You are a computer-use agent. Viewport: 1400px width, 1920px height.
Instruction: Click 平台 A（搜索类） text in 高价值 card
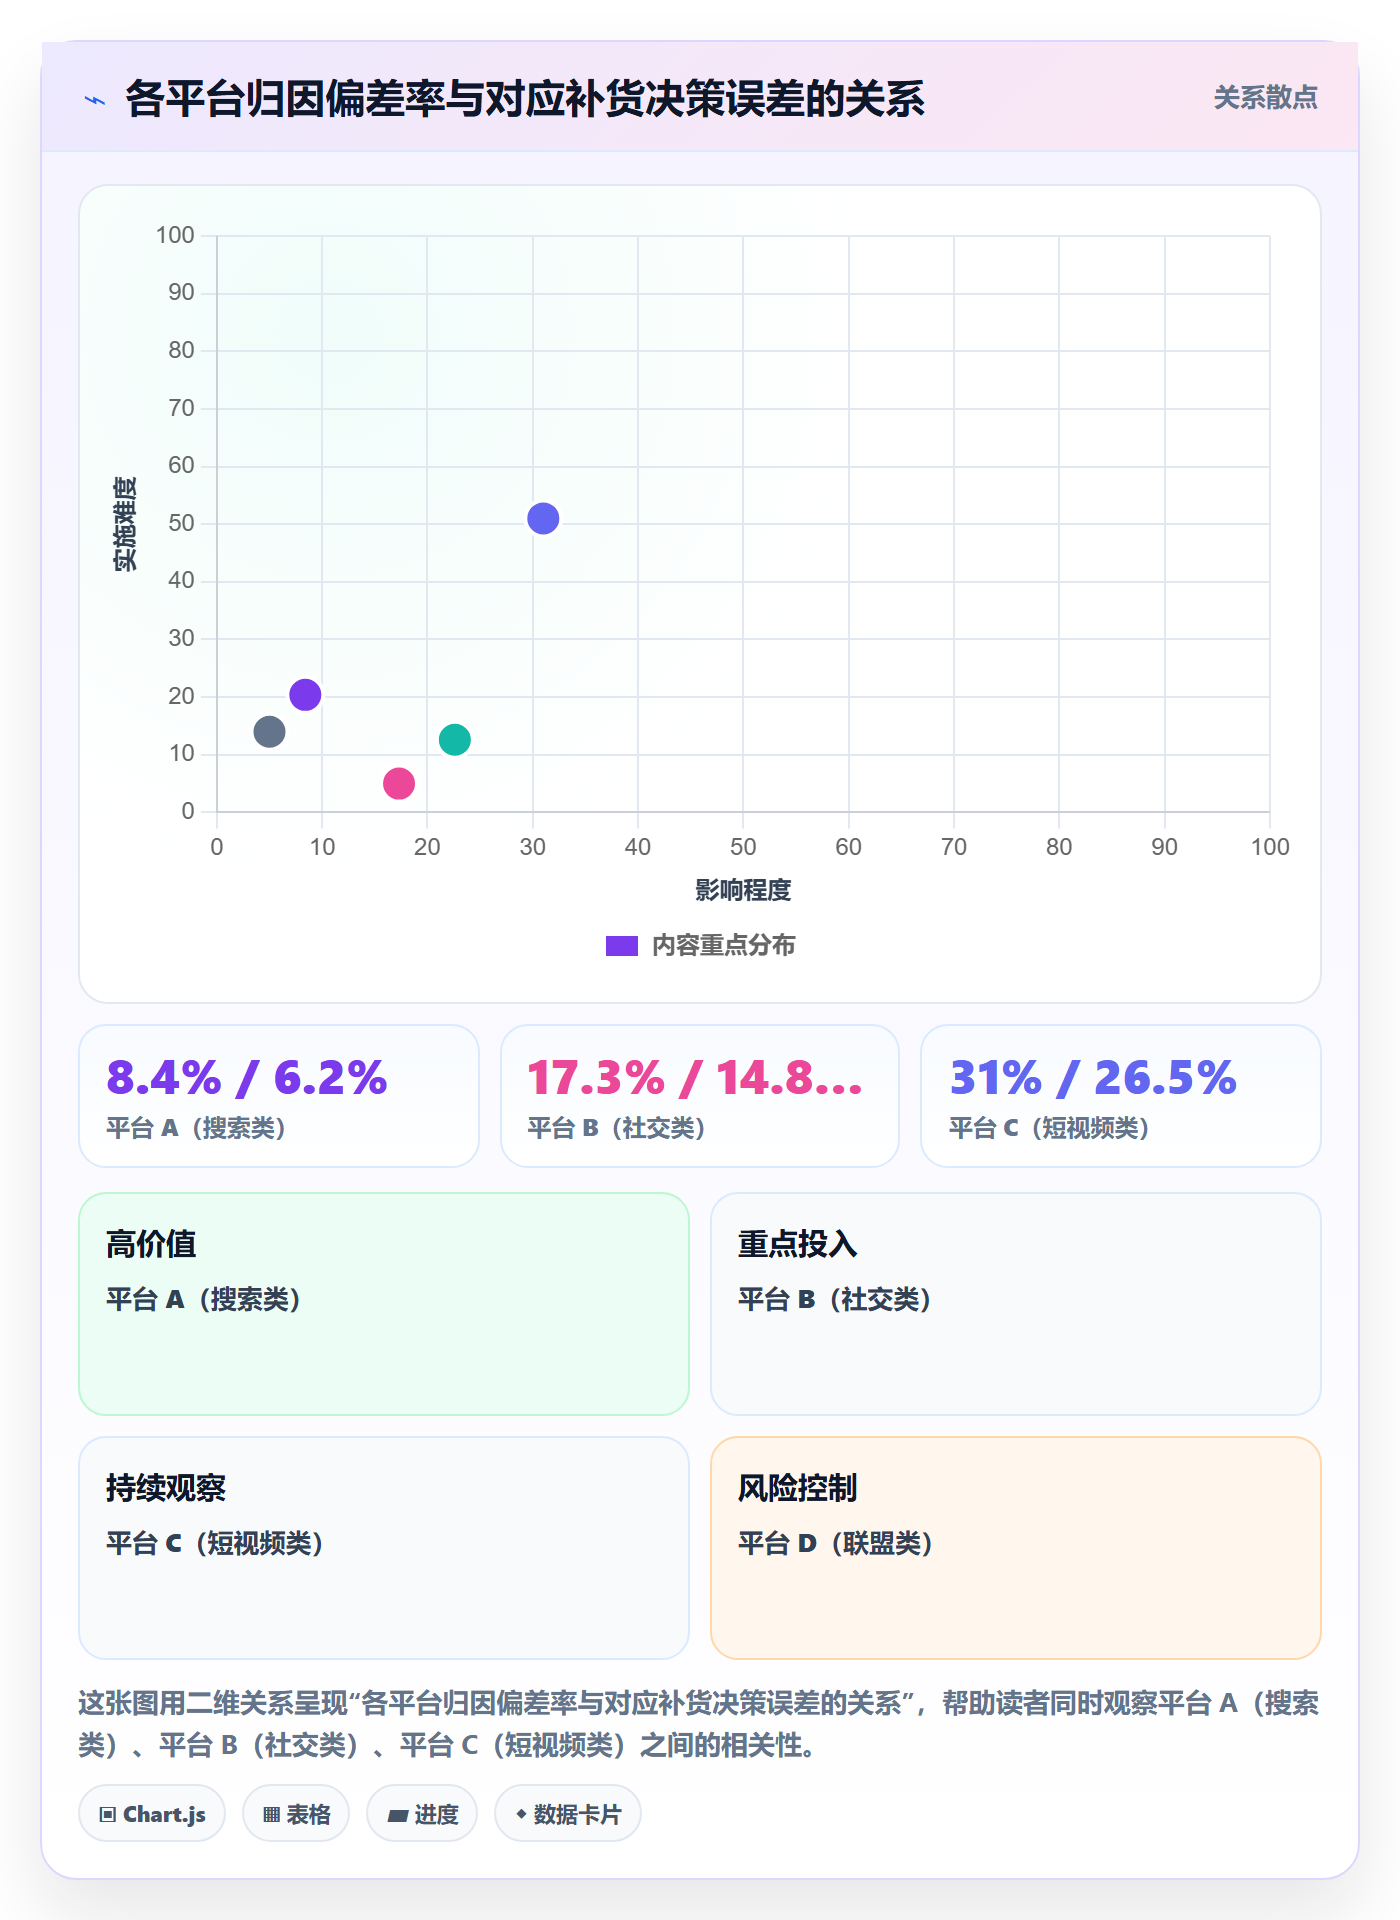(x=204, y=1299)
